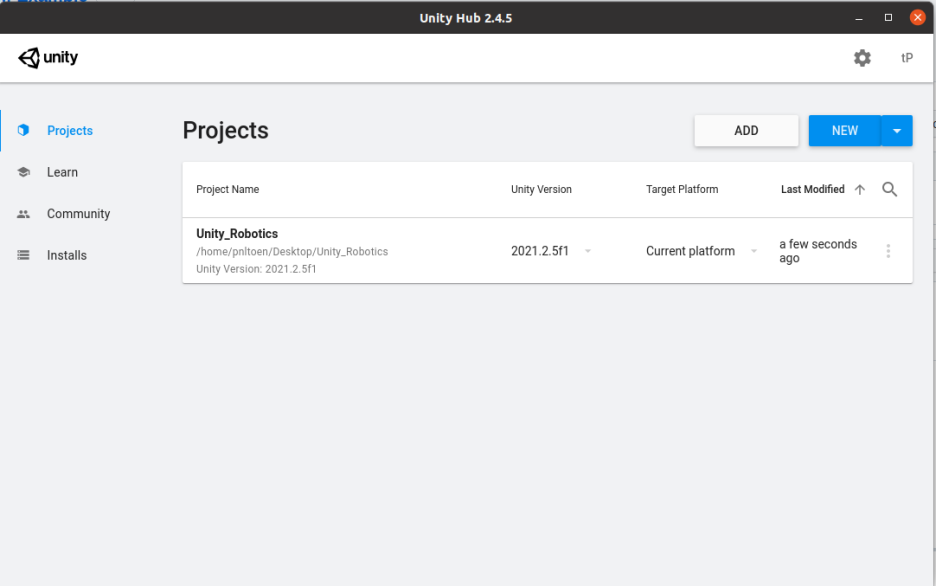Open the tP account avatar menu
936x586 pixels.
pos(907,58)
